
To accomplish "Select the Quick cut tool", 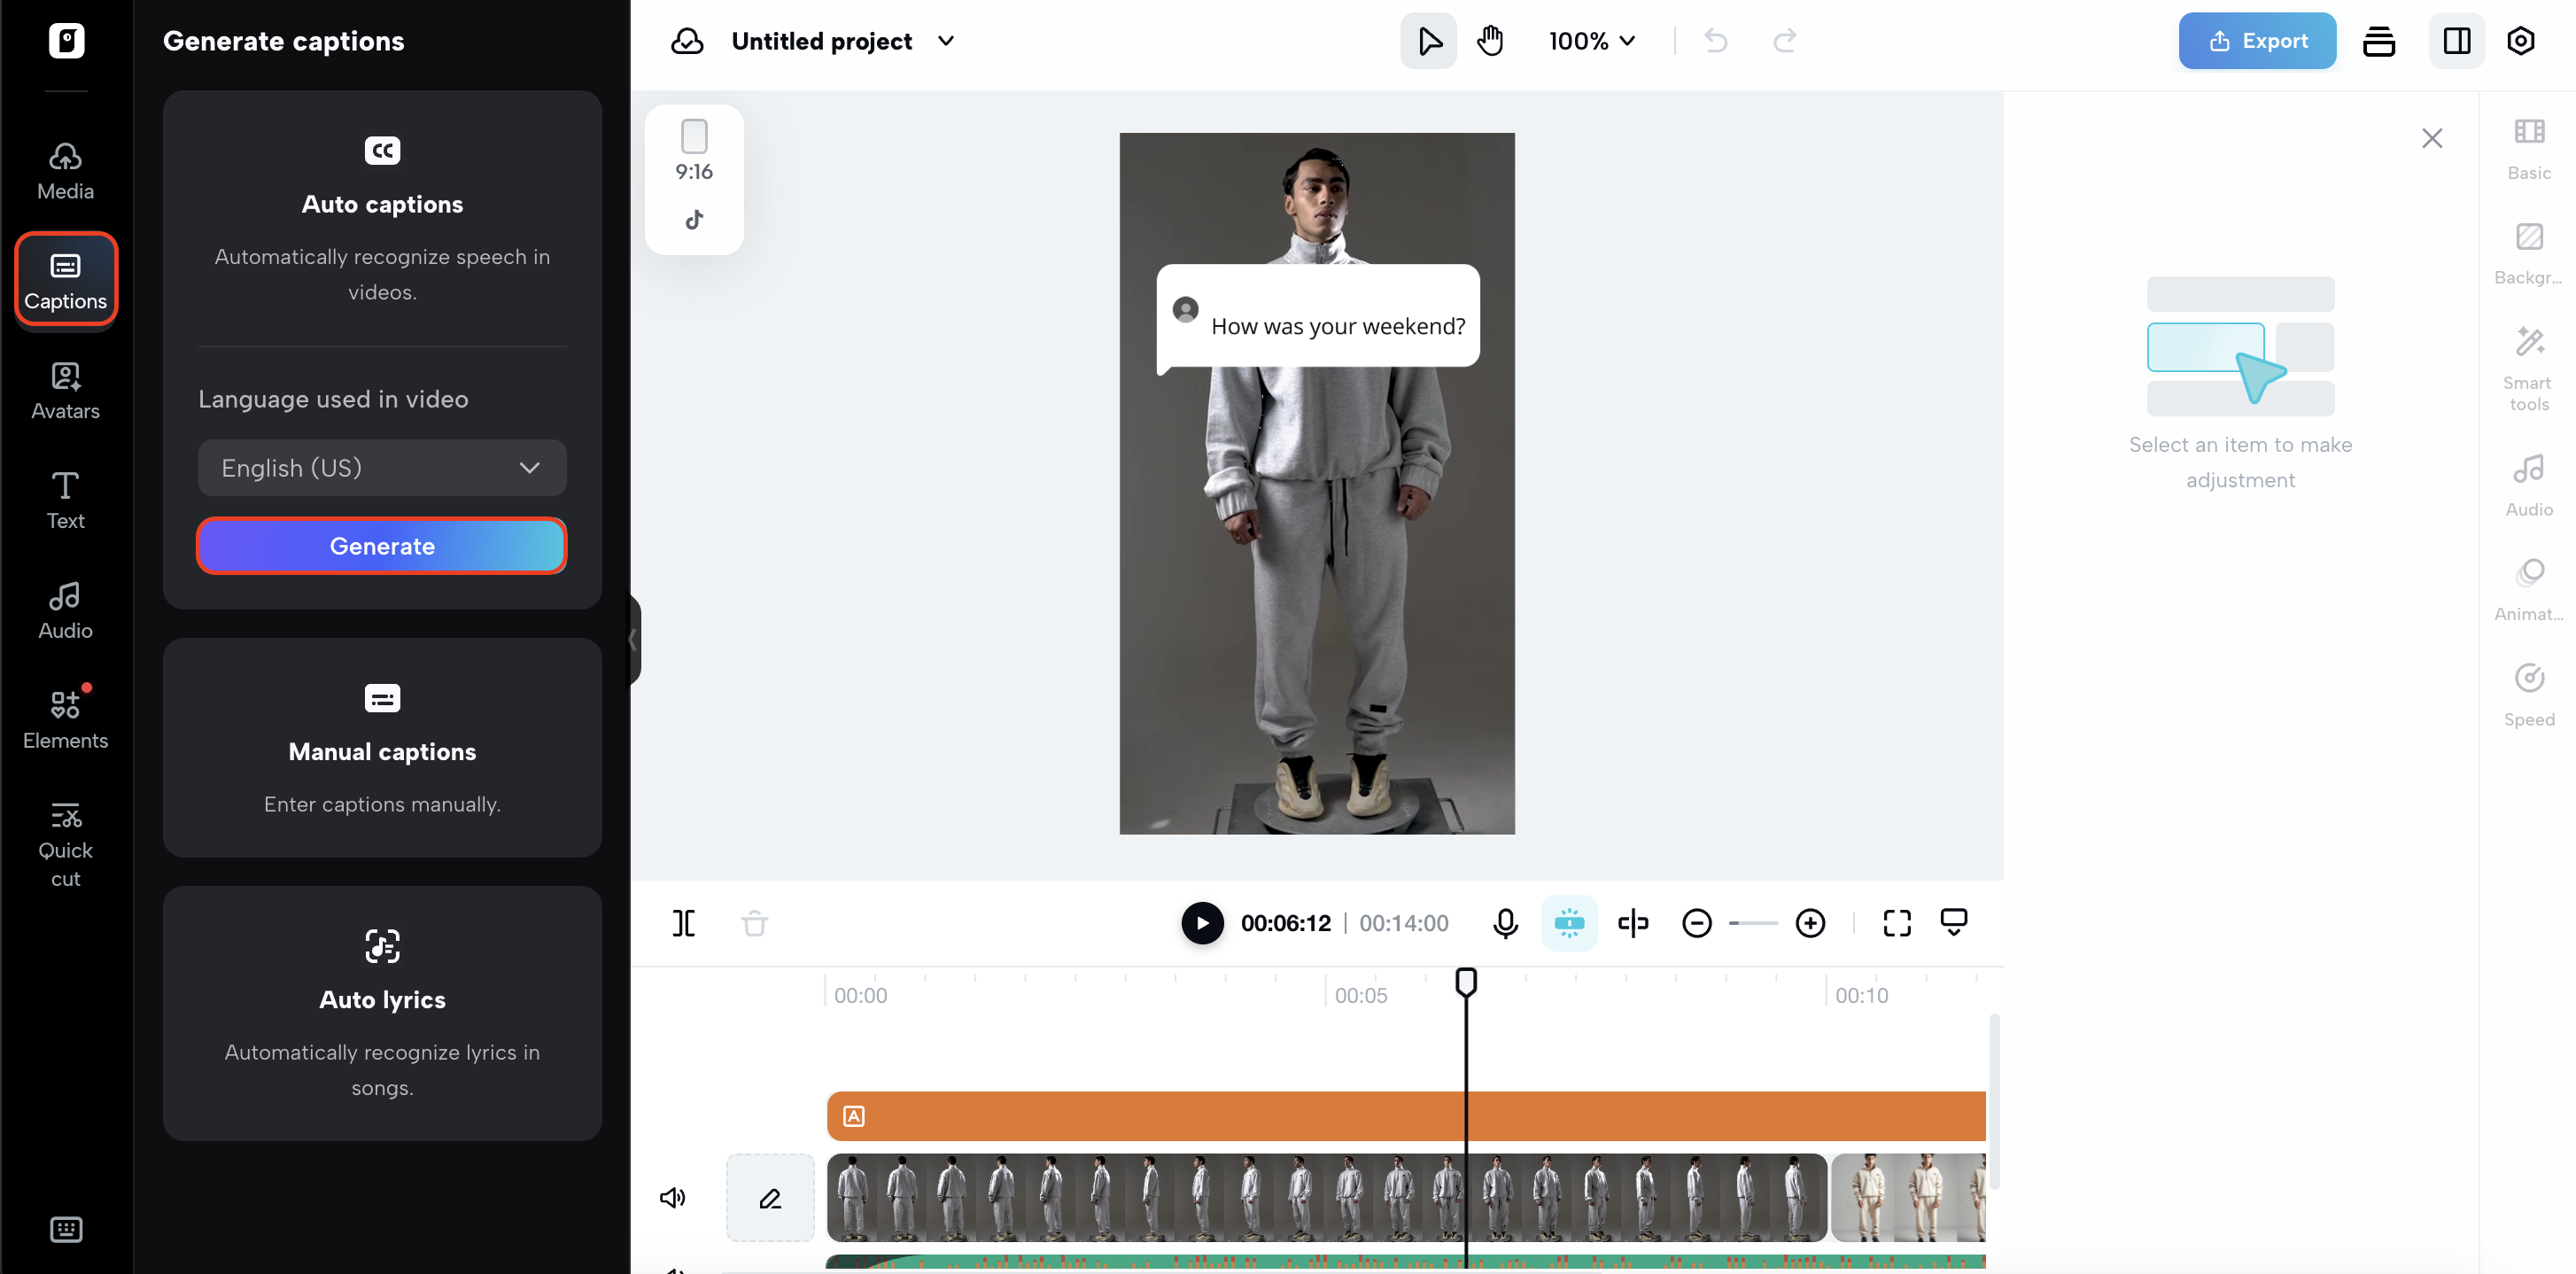I will (64, 842).
